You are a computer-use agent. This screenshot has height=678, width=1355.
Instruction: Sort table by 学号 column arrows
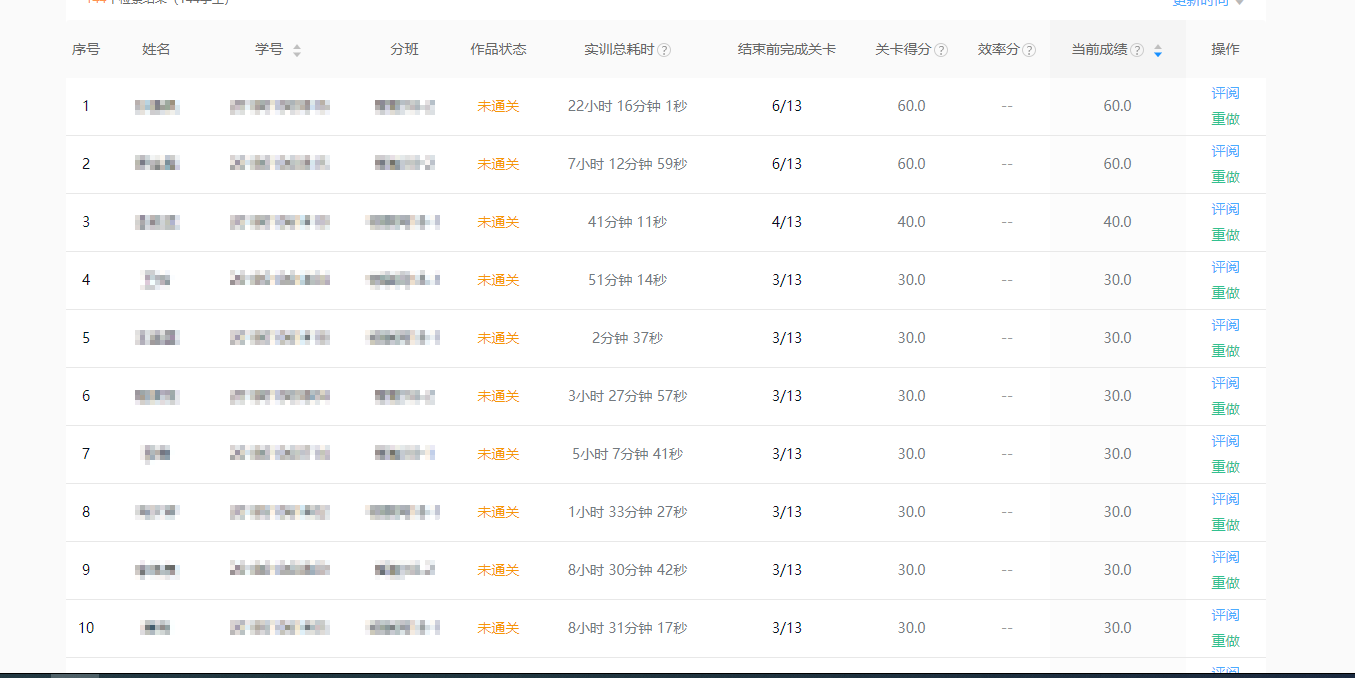coord(297,50)
